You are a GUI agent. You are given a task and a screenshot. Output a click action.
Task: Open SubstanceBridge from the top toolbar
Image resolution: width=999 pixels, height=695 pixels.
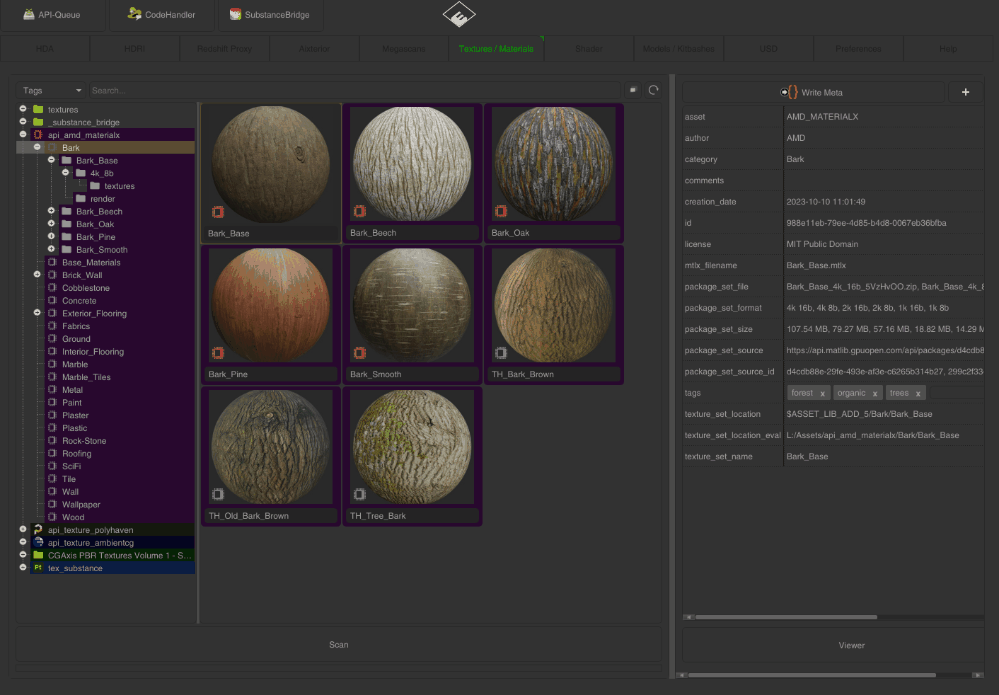tap(269, 15)
